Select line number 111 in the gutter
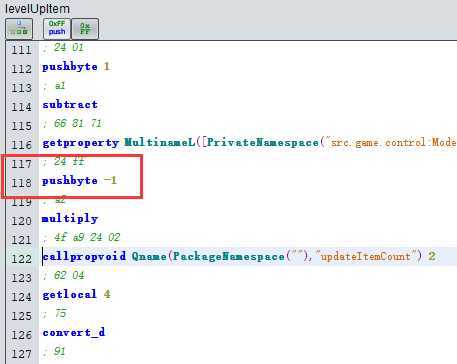The image size is (457, 364). (21, 50)
